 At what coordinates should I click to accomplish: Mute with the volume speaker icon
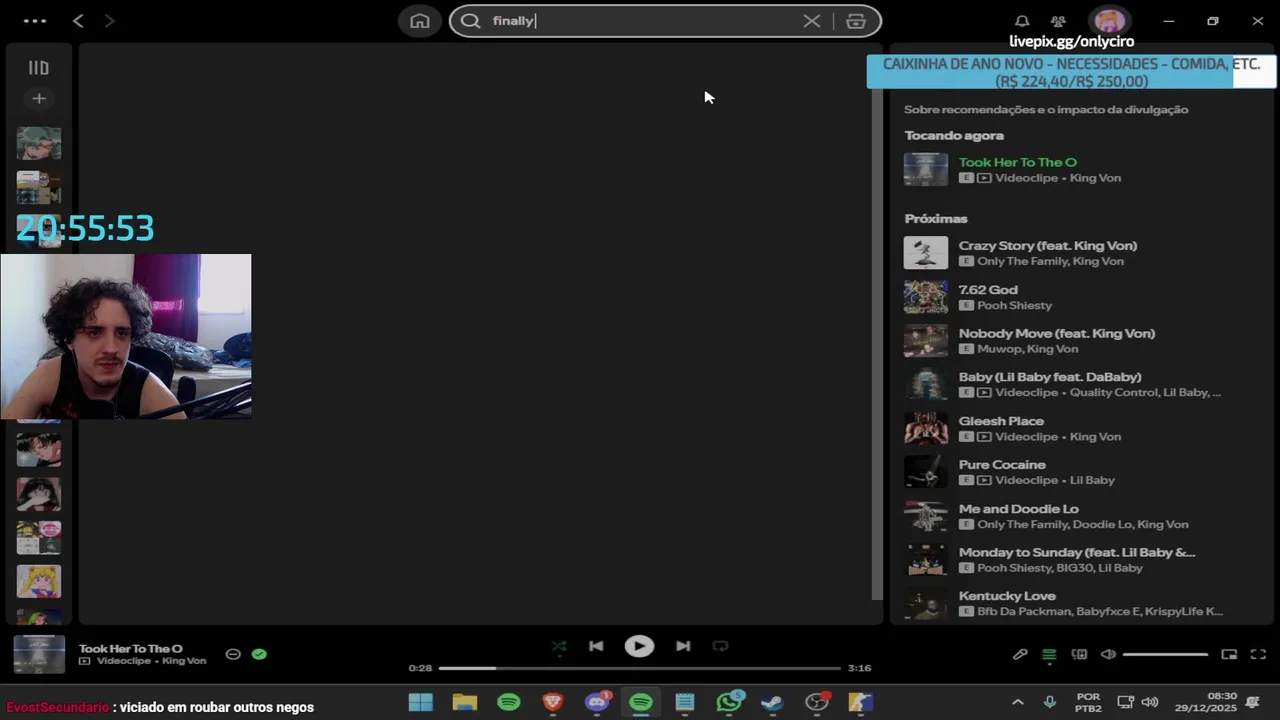pos(1108,654)
